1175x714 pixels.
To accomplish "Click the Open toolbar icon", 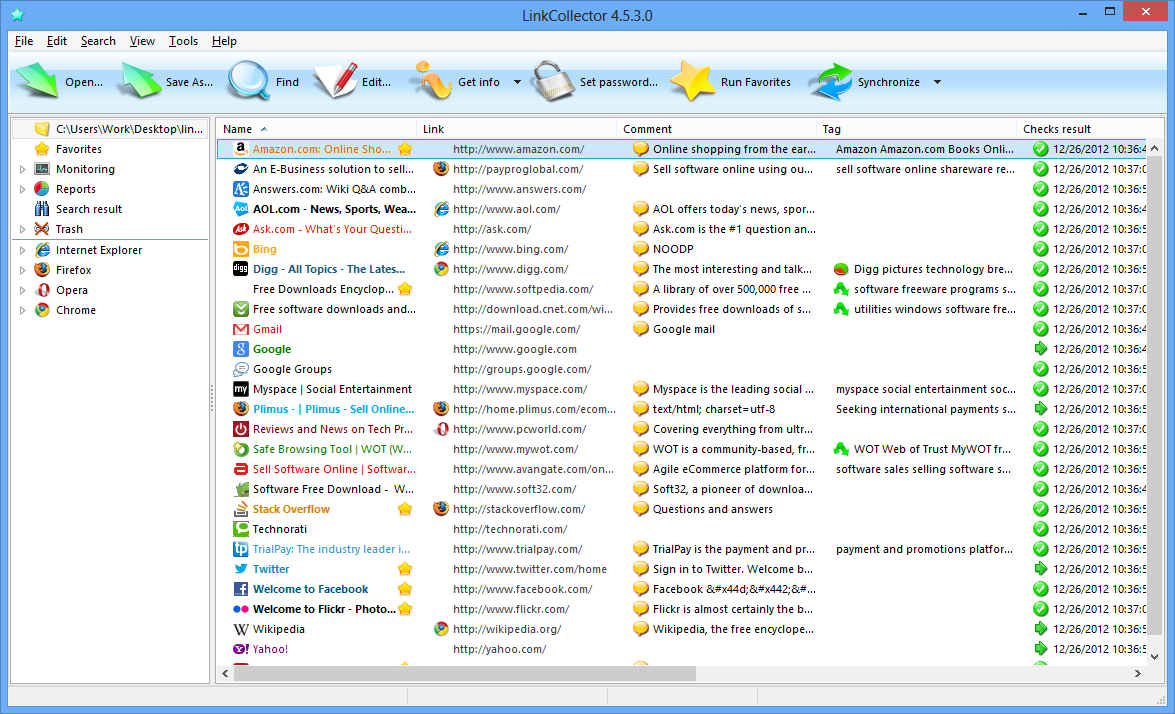I will point(38,82).
